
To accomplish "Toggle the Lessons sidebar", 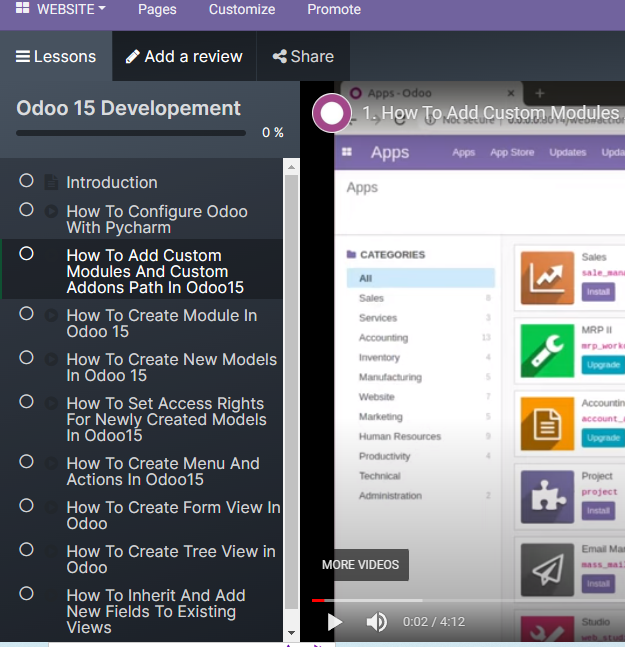I will point(56,57).
